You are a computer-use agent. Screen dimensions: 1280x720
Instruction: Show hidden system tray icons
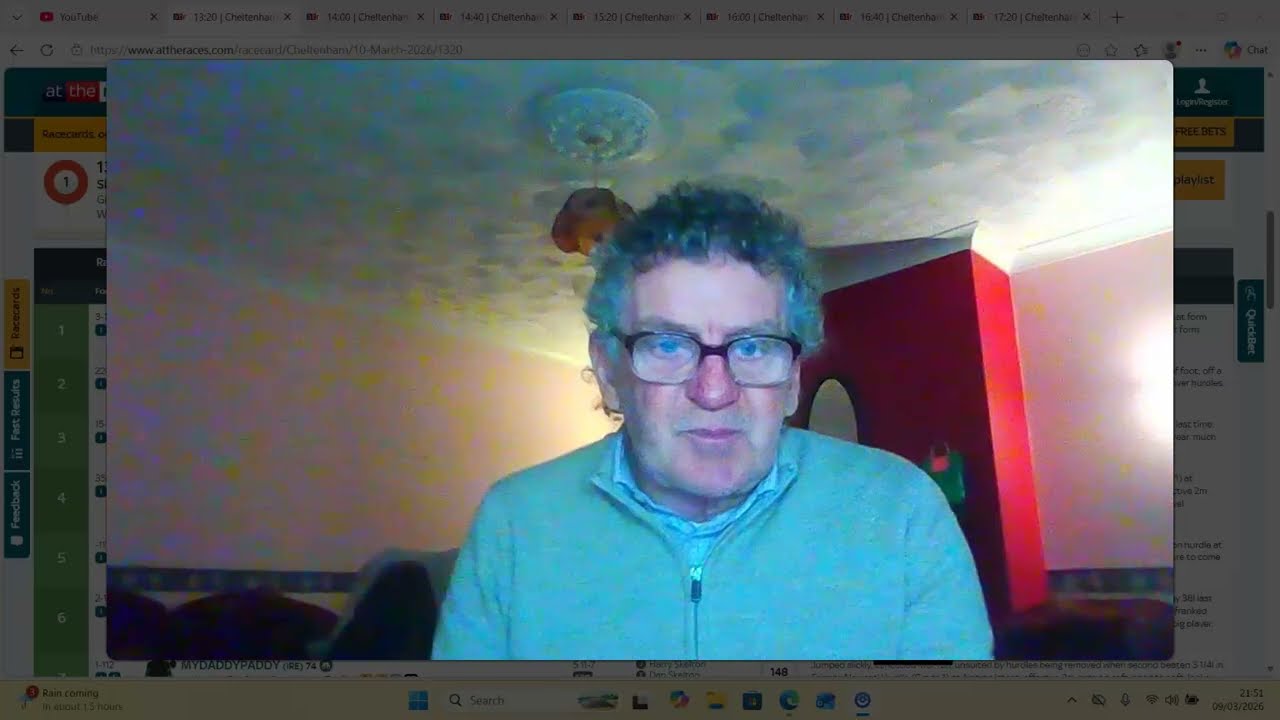[x=1071, y=700]
